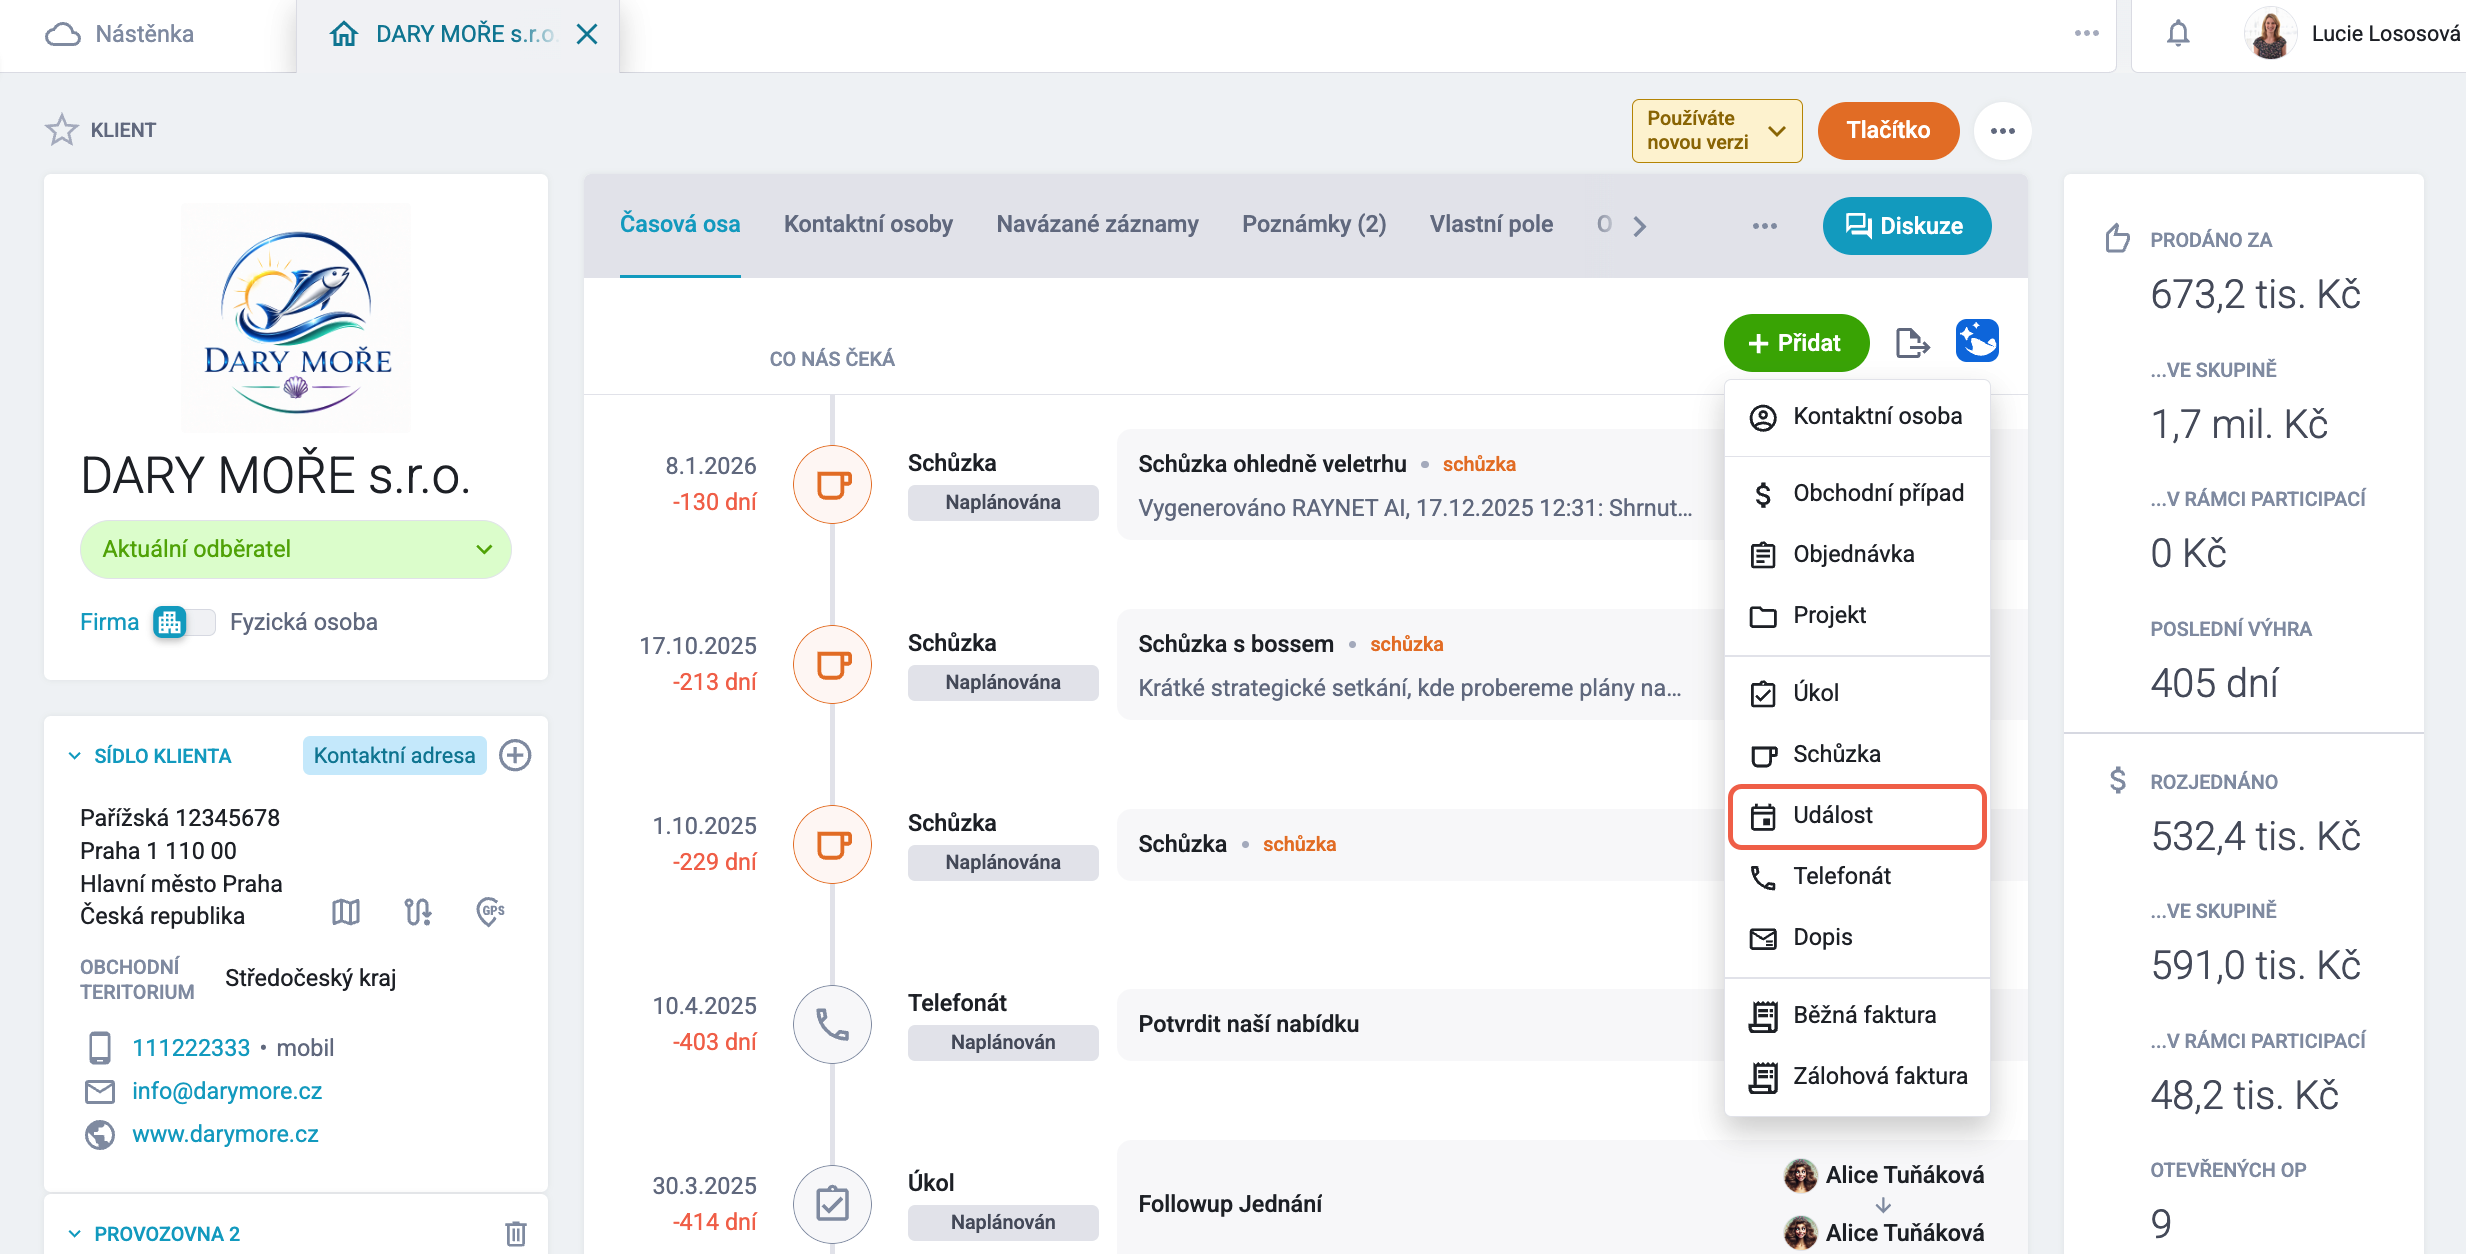This screenshot has height=1254, width=2466.
Task: Open three-dots menu in tabs panel
Action: 1765,226
